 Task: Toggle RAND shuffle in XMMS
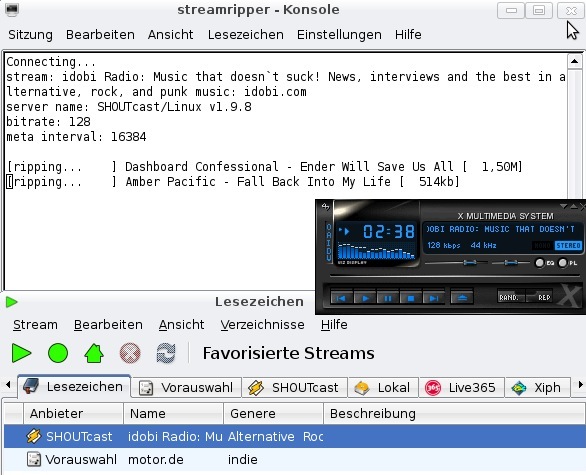tap(511, 297)
